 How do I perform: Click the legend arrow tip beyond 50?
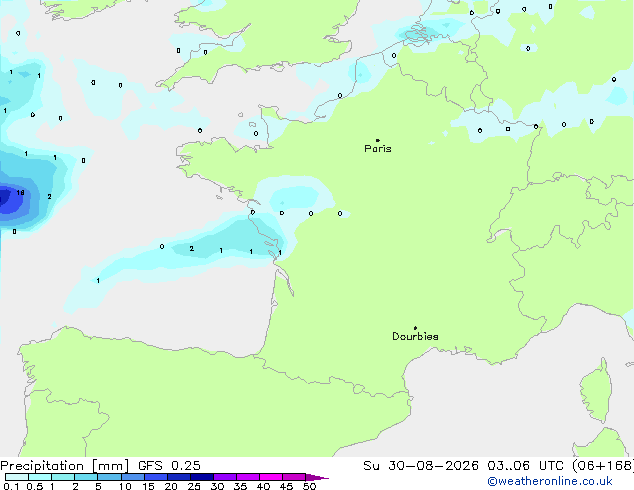point(317,477)
